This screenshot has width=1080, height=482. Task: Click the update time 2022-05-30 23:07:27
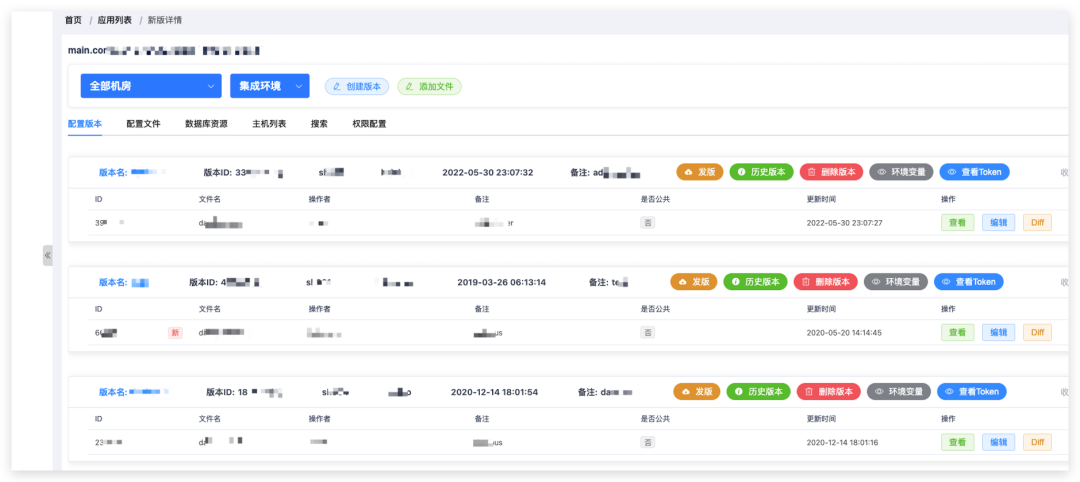click(x=844, y=222)
